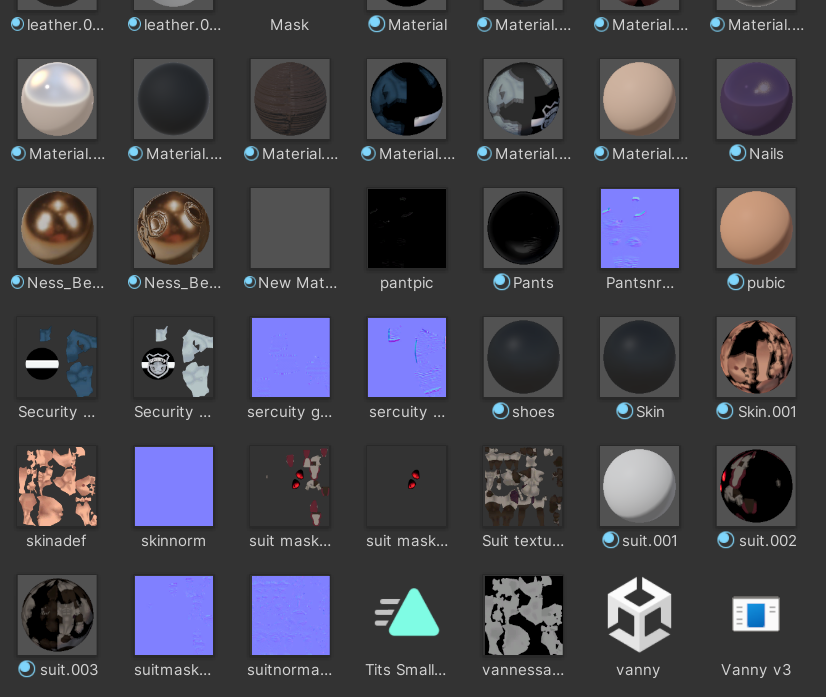This screenshot has width=826, height=697.
Task: Select the beige skin-tone Material sphere
Action: tap(640, 99)
